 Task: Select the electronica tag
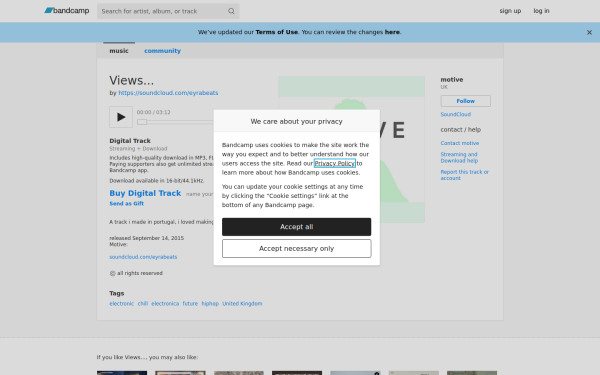(165, 303)
